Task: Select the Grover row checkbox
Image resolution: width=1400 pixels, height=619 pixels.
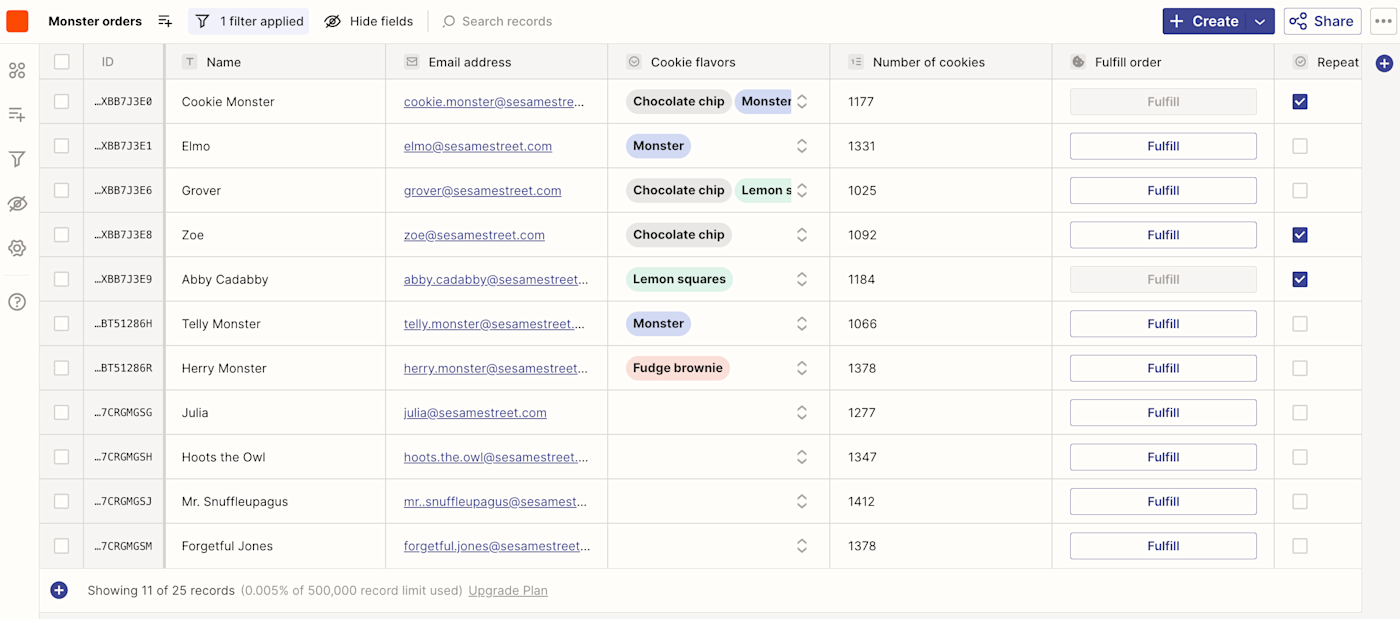Action: tap(62, 190)
